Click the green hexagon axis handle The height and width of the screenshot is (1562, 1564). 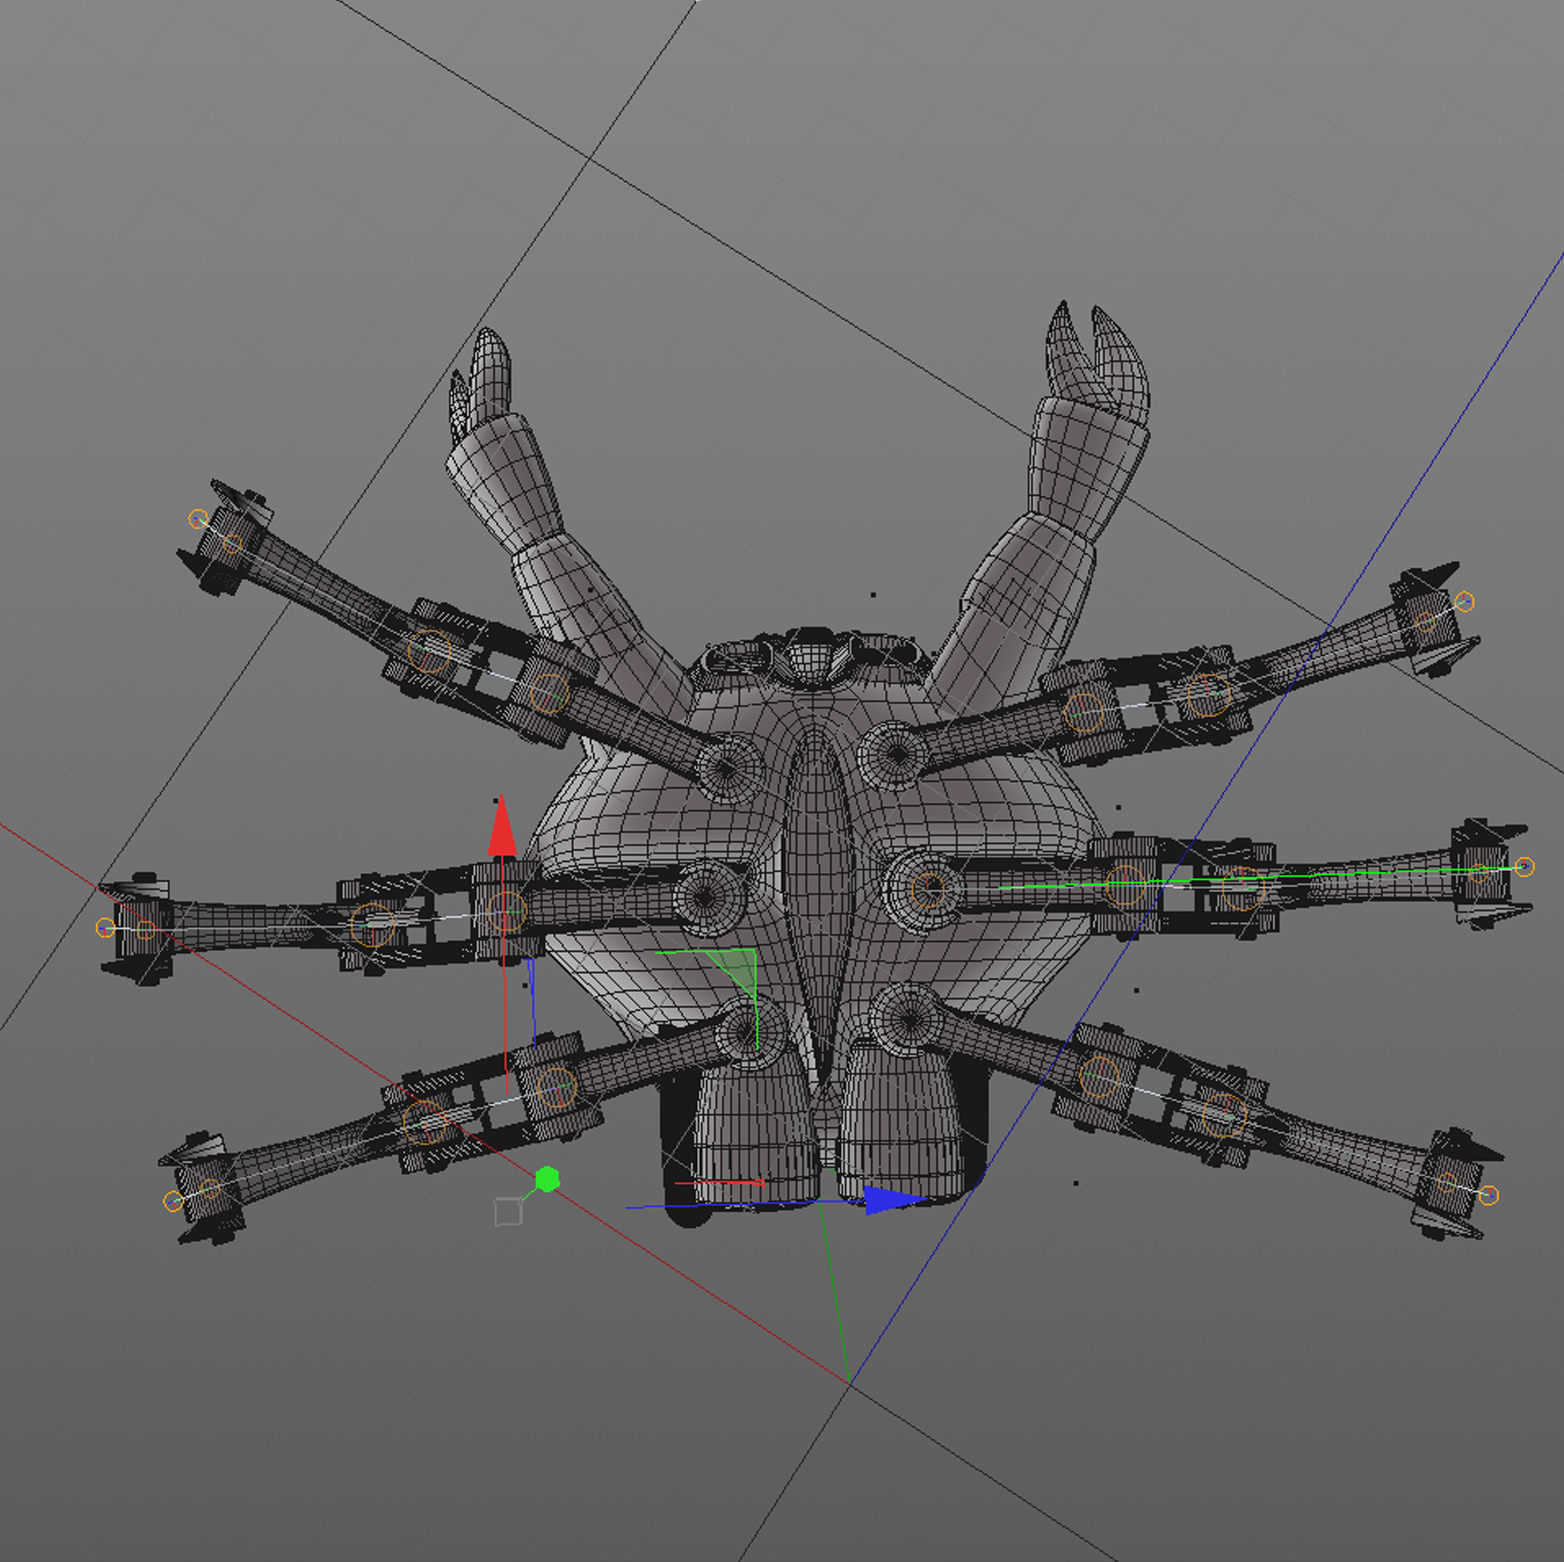coord(547,1180)
